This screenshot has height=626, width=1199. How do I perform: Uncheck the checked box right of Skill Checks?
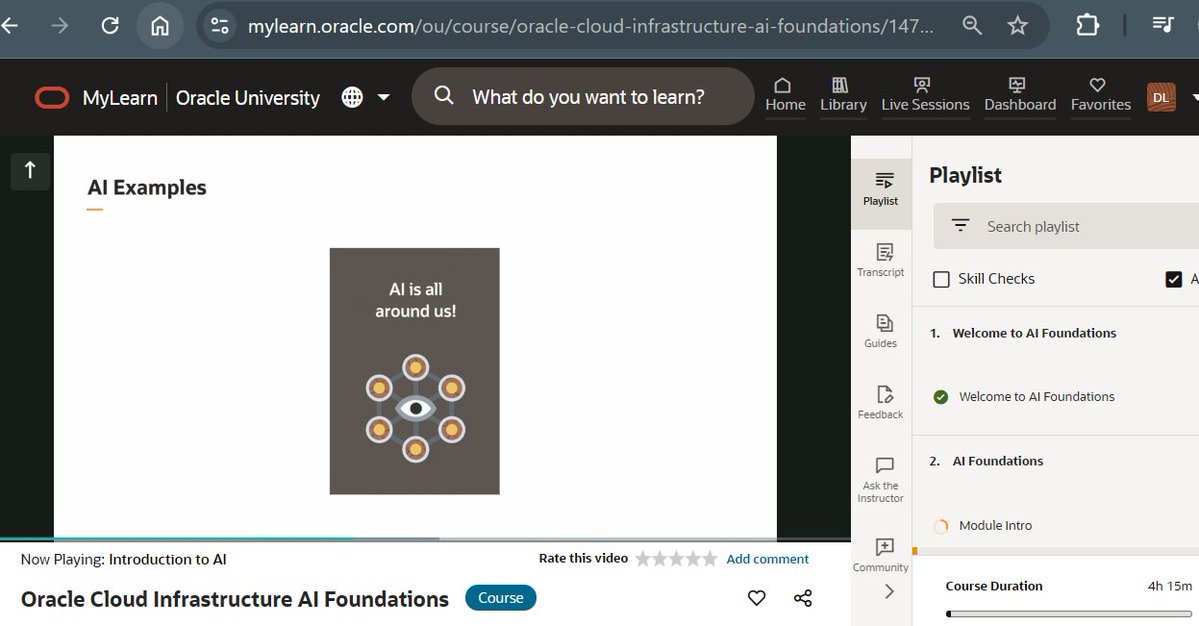(x=1173, y=279)
